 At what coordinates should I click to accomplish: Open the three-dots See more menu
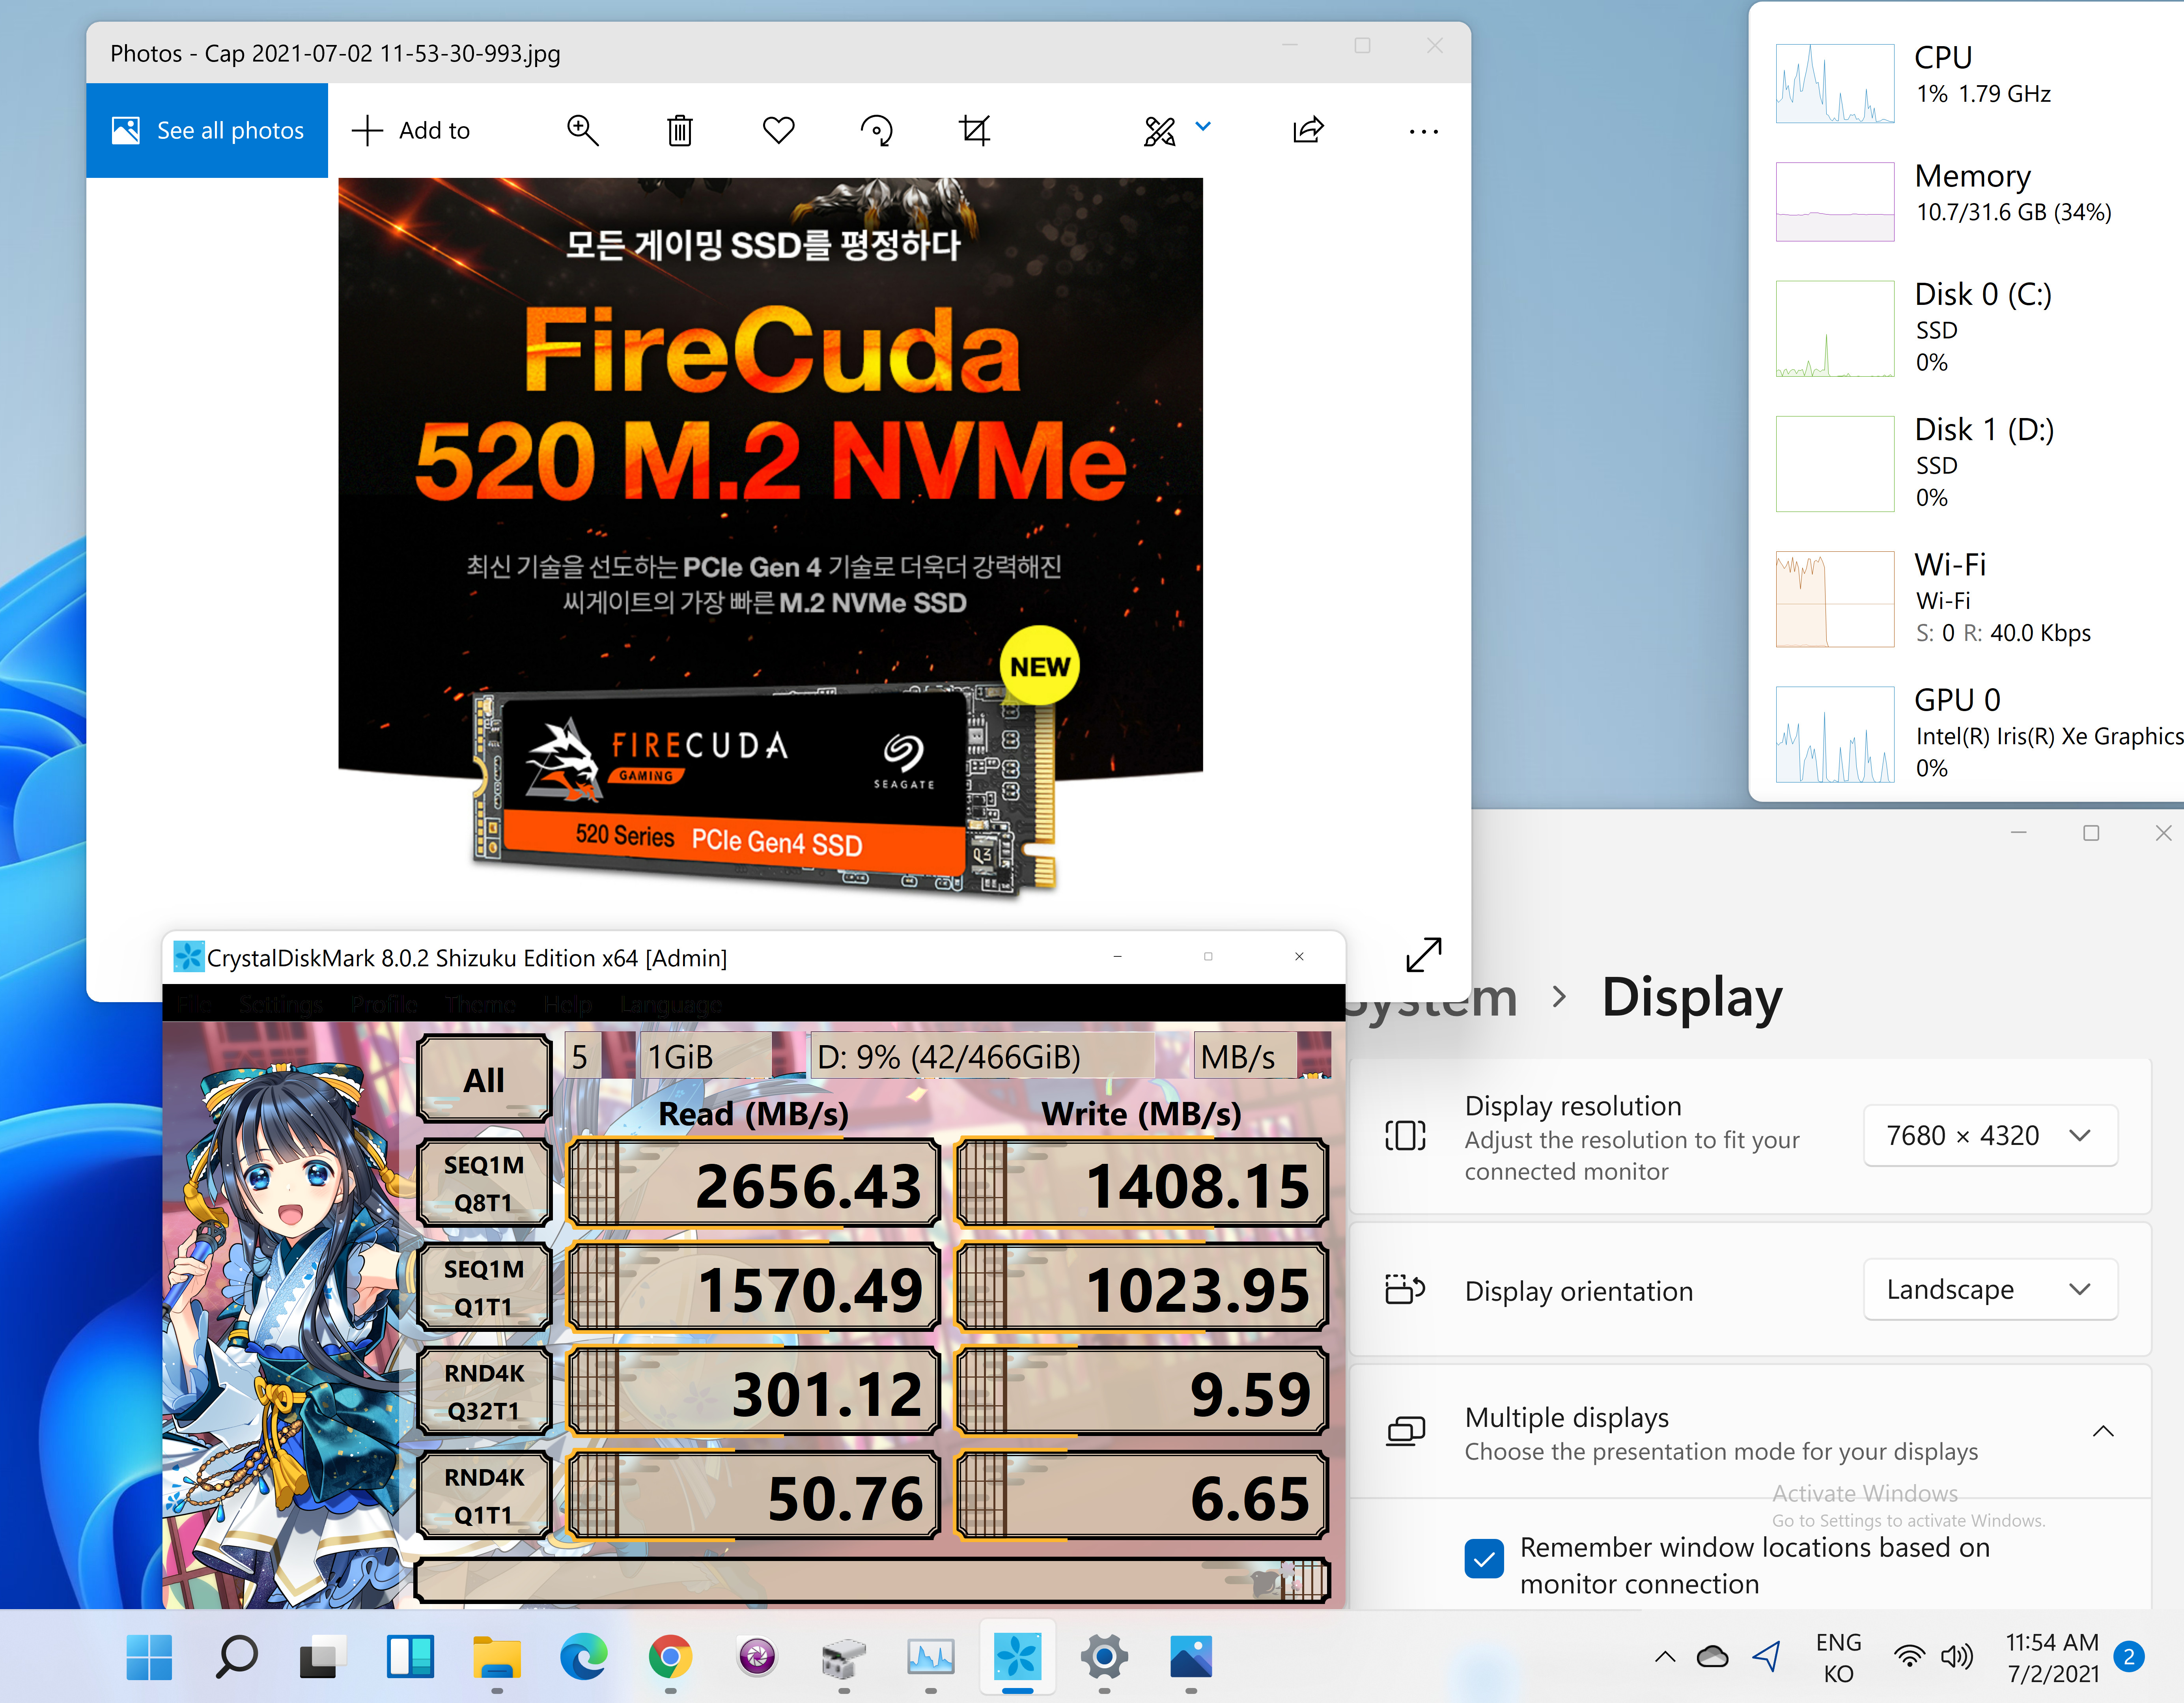click(x=1422, y=131)
